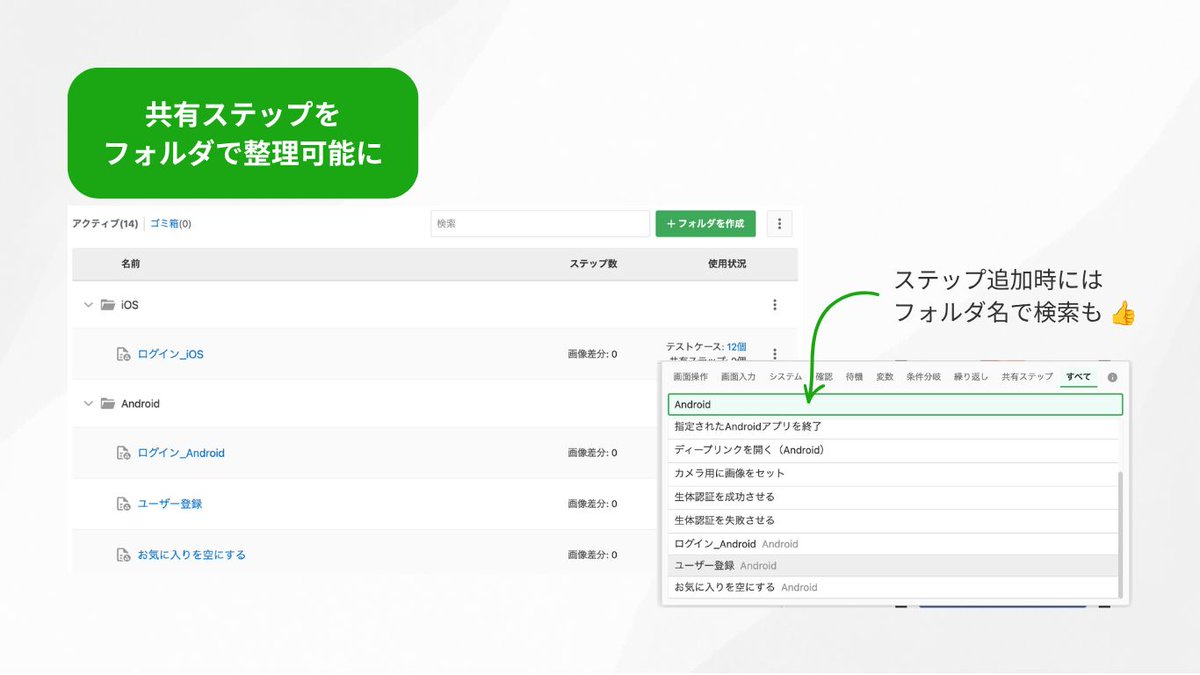Open the ログイン_iOS shared step link
This screenshot has width=1200, height=675.
tap(170, 354)
